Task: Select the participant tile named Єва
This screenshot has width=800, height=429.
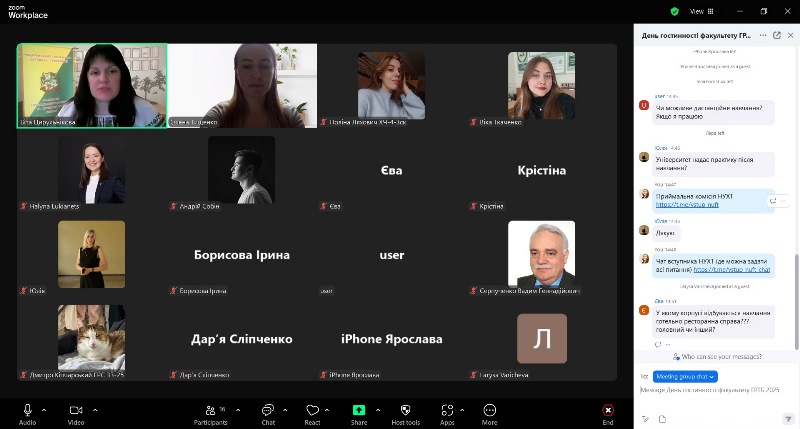Action: click(392, 170)
